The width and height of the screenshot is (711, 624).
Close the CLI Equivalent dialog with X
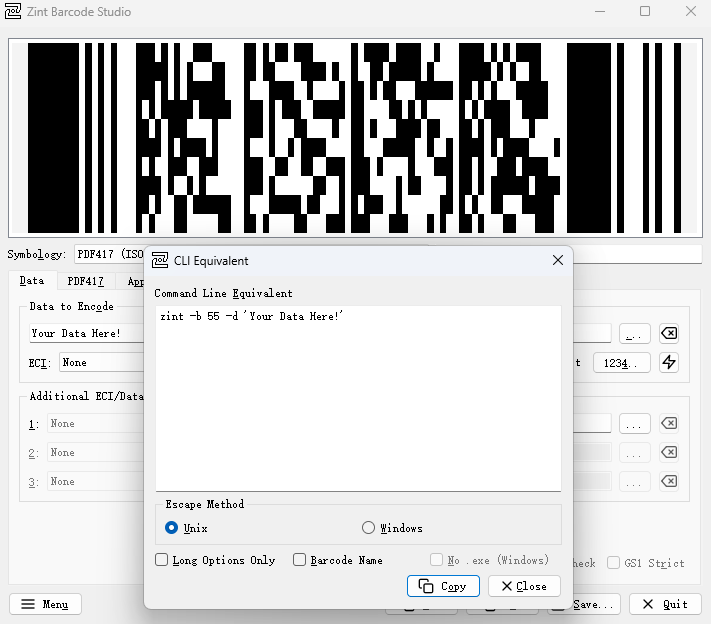point(558,261)
